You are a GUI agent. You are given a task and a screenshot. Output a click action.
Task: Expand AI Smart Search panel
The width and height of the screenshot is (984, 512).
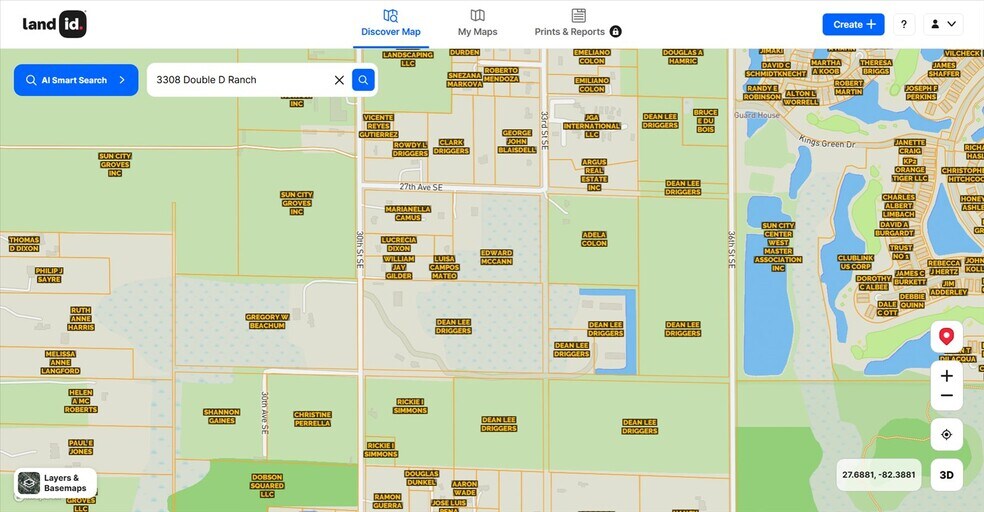76,80
